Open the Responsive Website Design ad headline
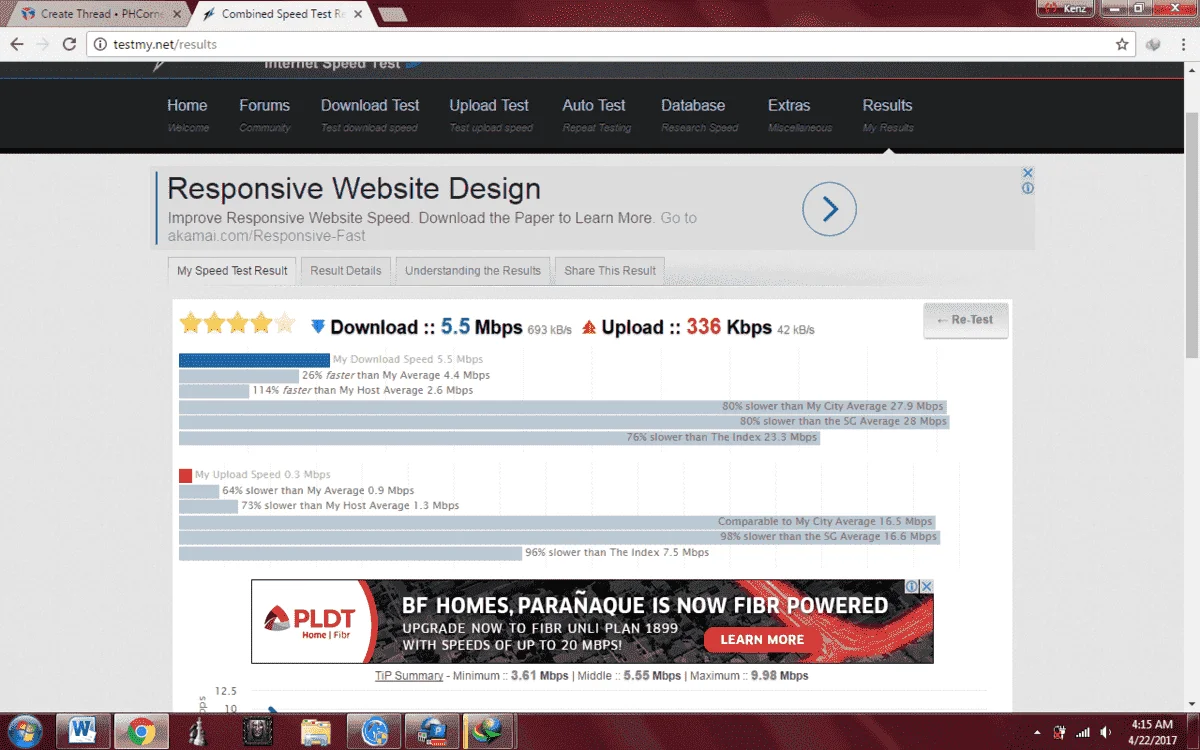Image resolution: width=1200 pixels, height=750 pixels. [x=354, y=189]
